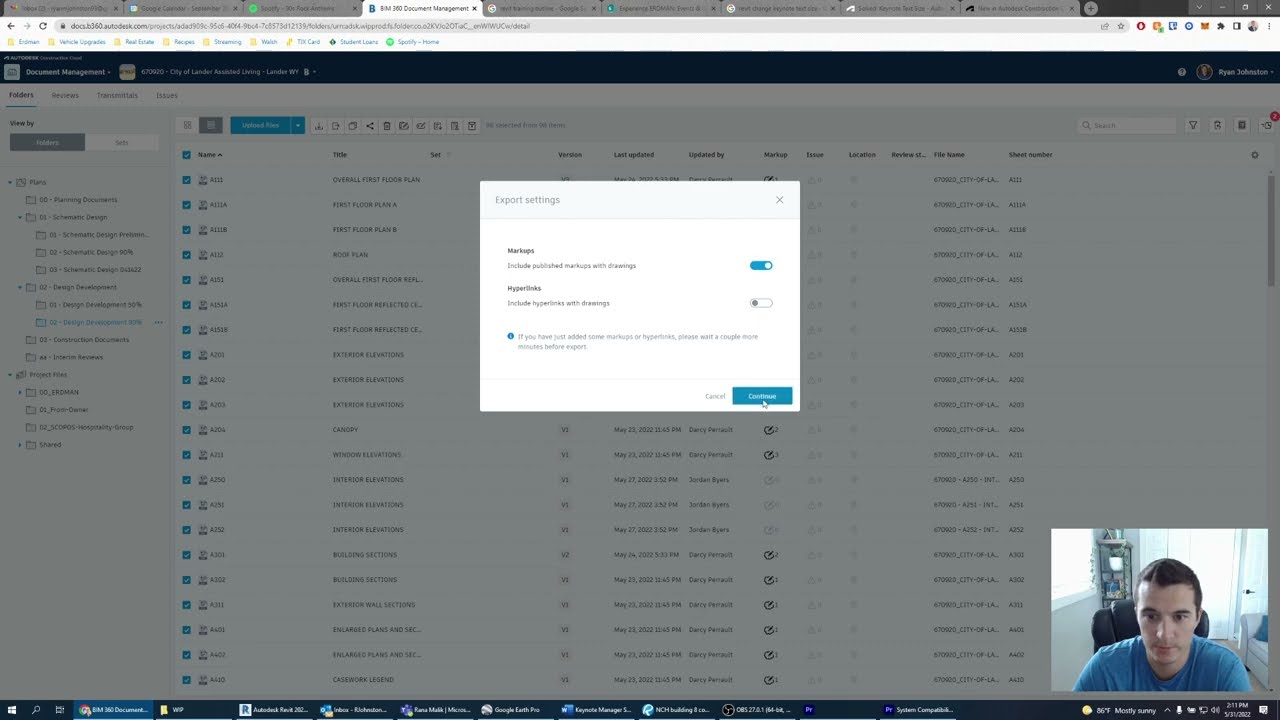Click in the Search field
This screenshot has width=1280, height=720.
[x=1128, y=125]
